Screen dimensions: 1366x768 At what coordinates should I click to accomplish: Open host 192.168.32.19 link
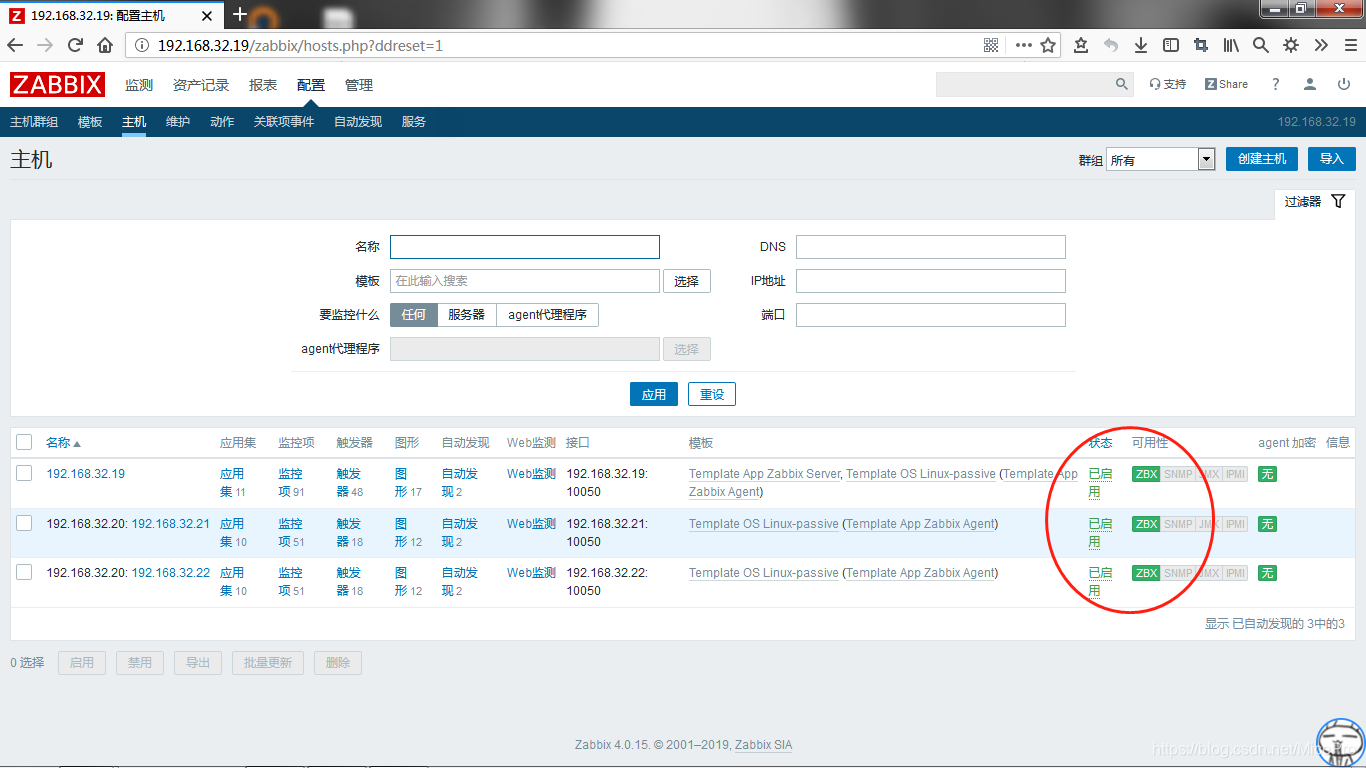tap(85, 474)
